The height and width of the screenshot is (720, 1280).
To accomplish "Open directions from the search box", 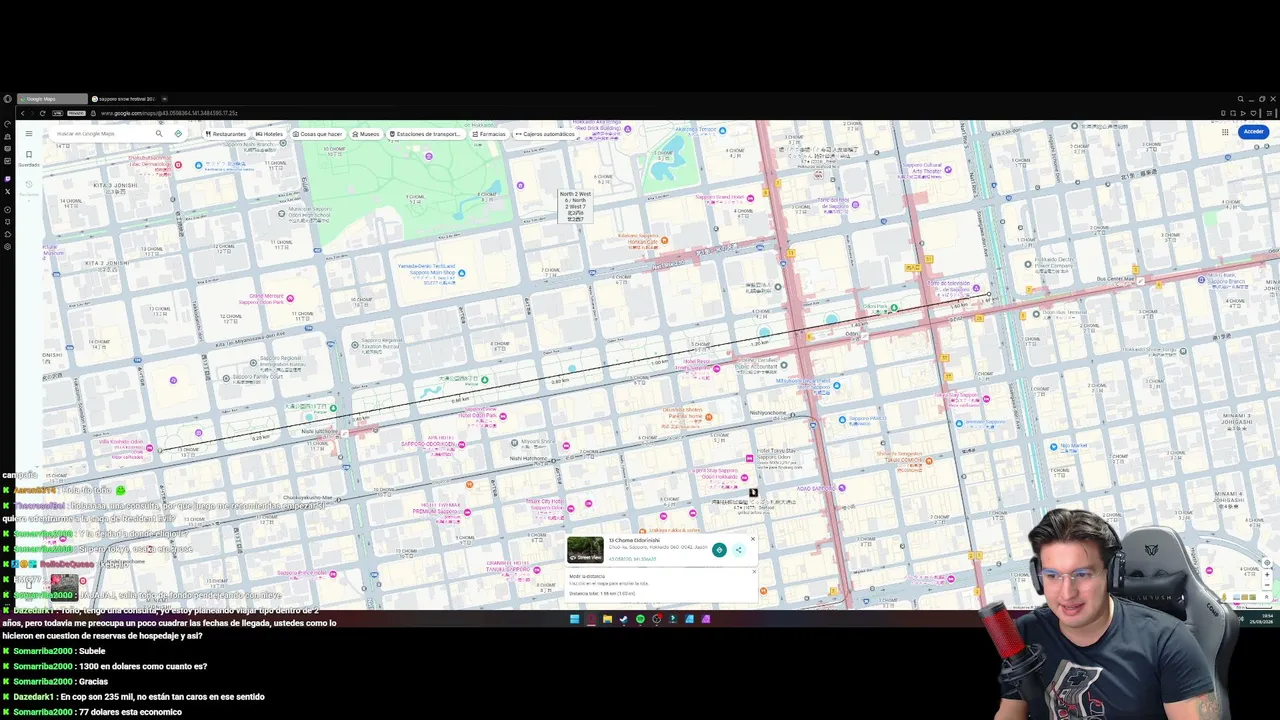I will pyautogui.click(x=178, y=133).
